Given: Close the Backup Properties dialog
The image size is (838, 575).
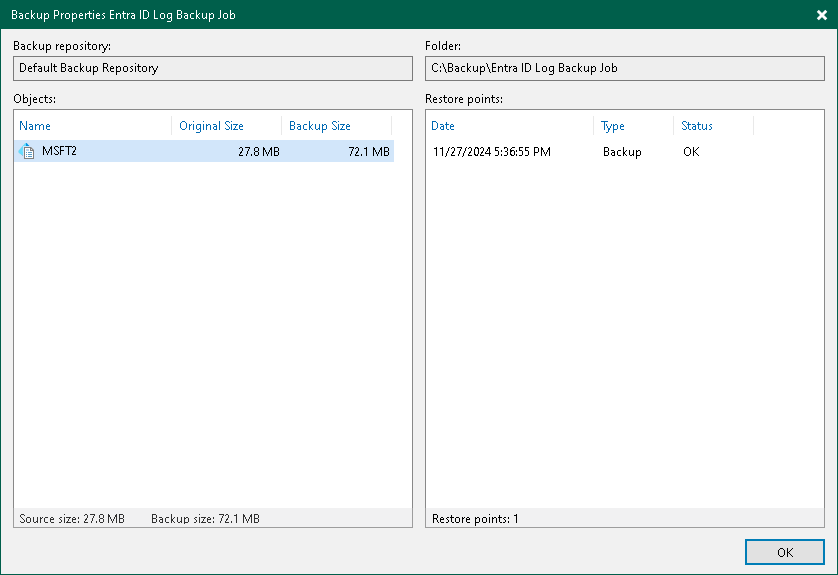Looking at the screenshot, I should tap(822, 15).
